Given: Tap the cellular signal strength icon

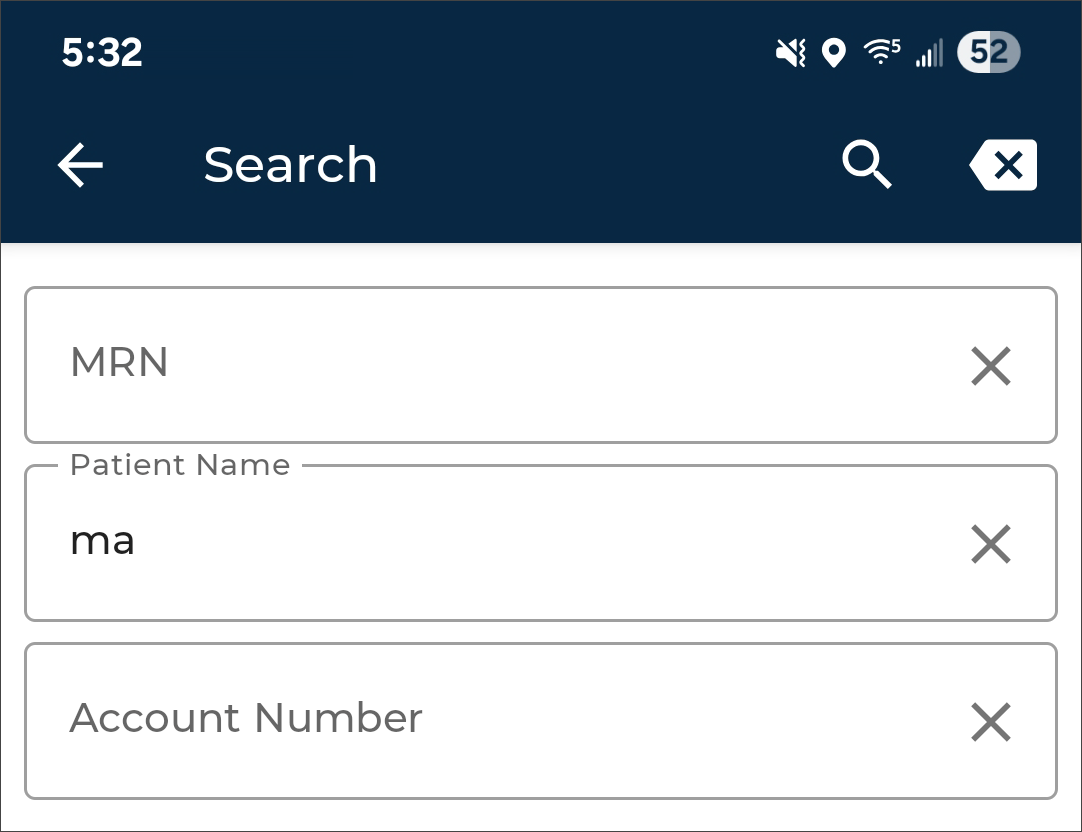Looking at the screenshot, I should [929, 52].
